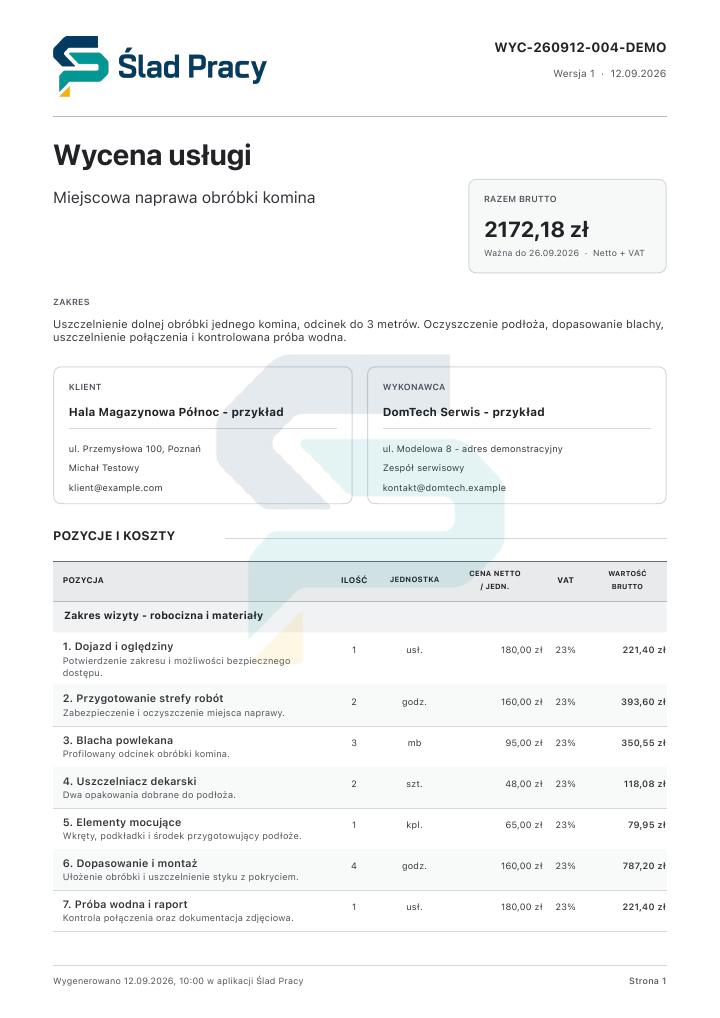720x1018 pixels.
Task: Click address ul. Przemysłowa 100, Poznań
Action: click(x=134, y=449)
